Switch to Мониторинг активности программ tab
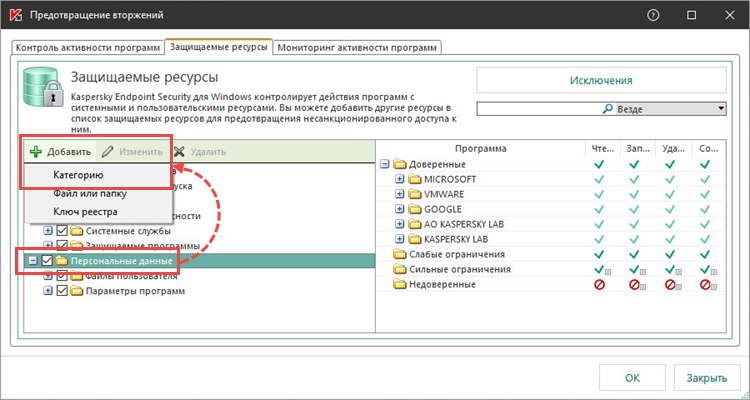The width and height of the screenshot is (750, 400). pos(357,48)
